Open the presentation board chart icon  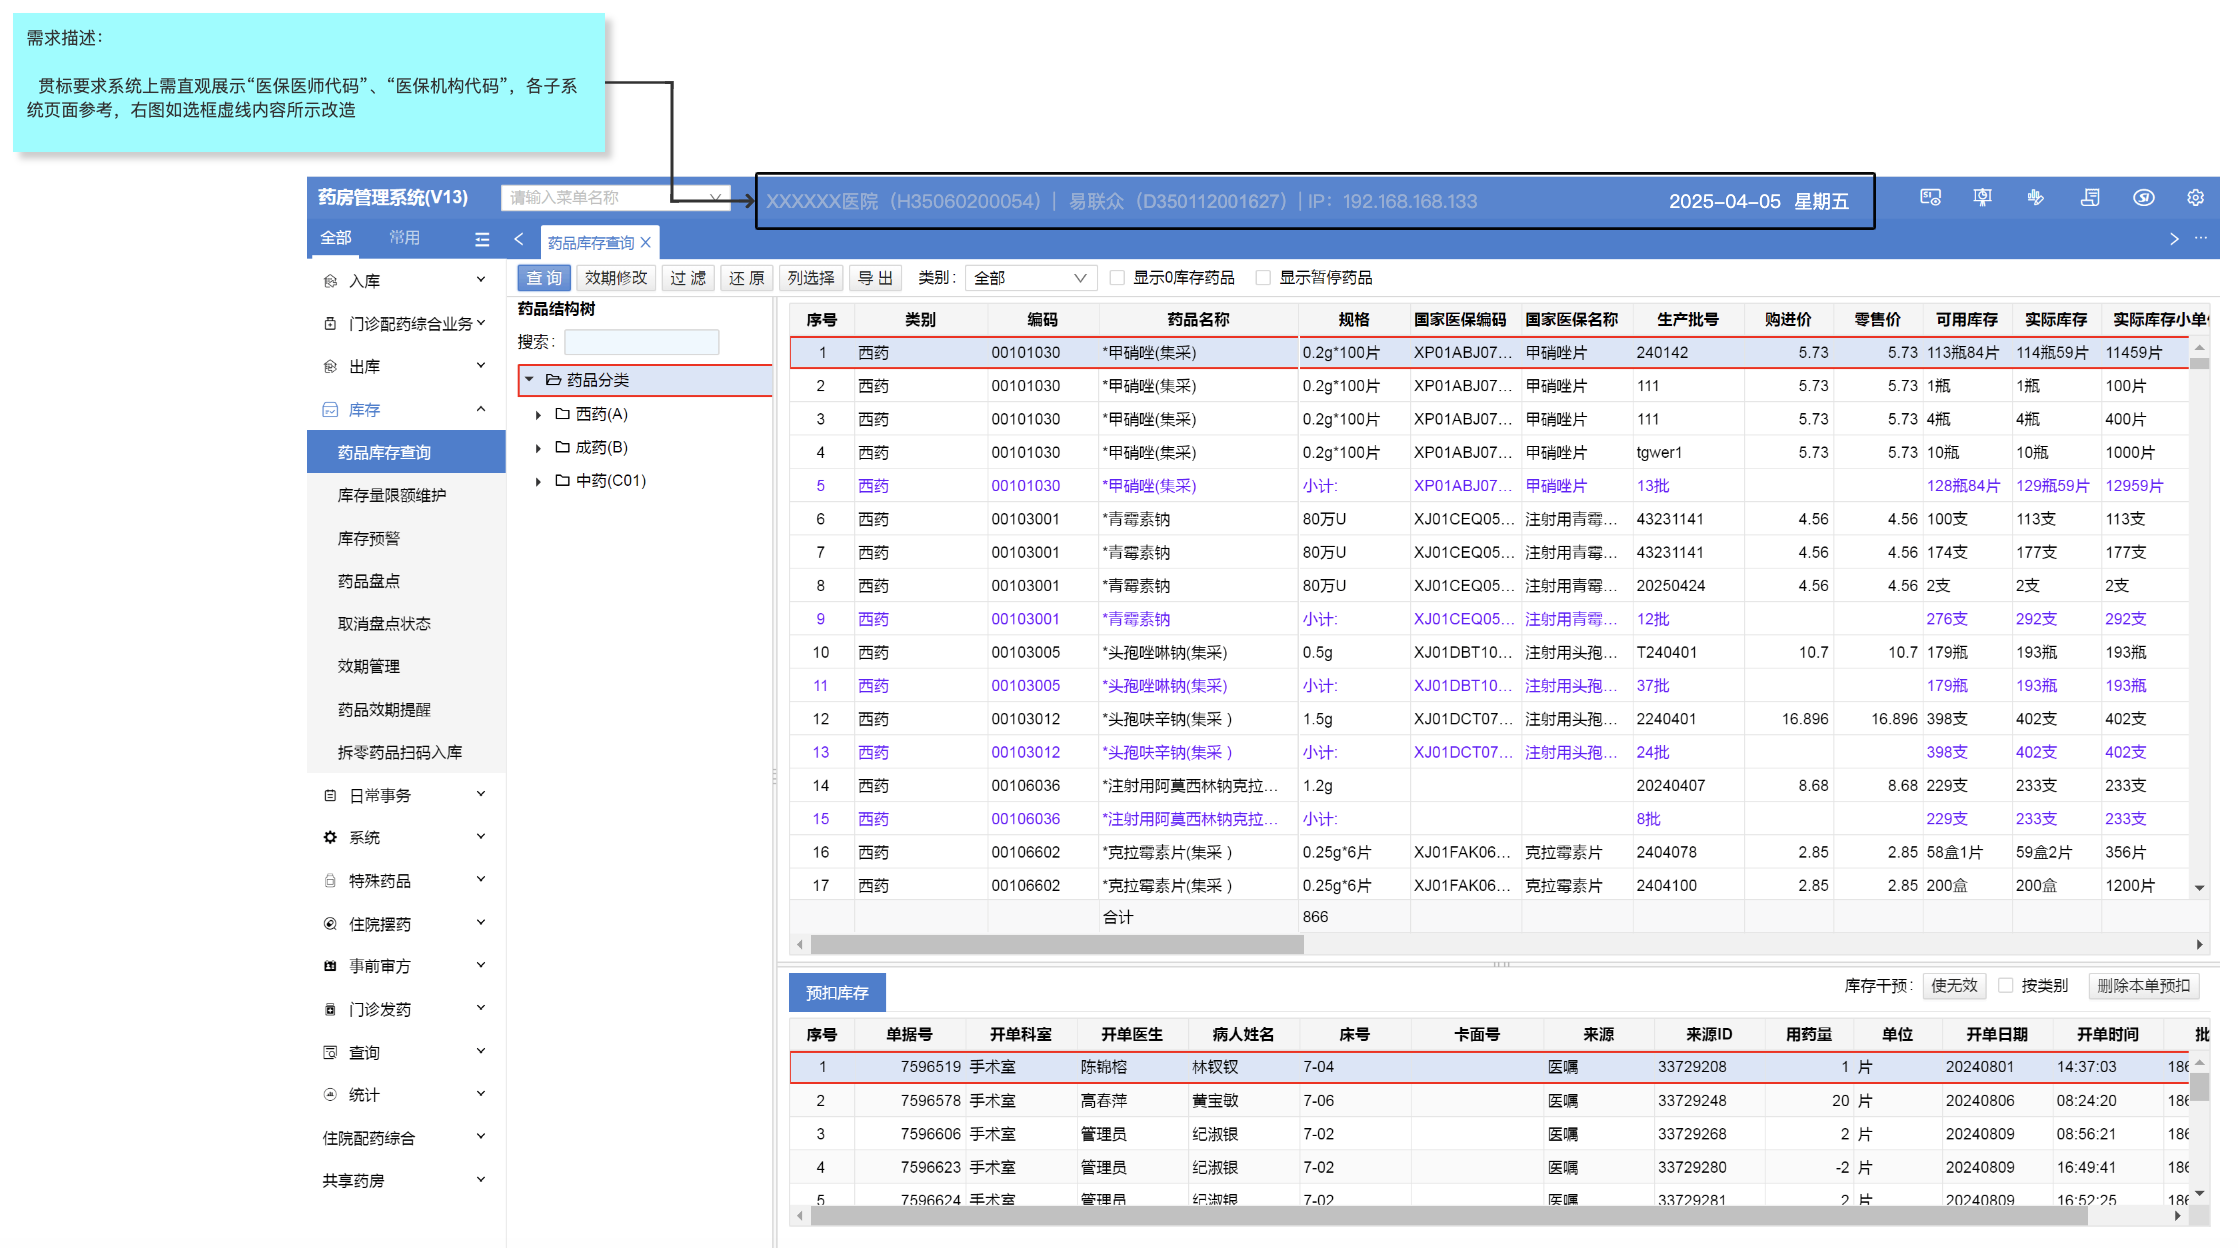coord(1982,198)
